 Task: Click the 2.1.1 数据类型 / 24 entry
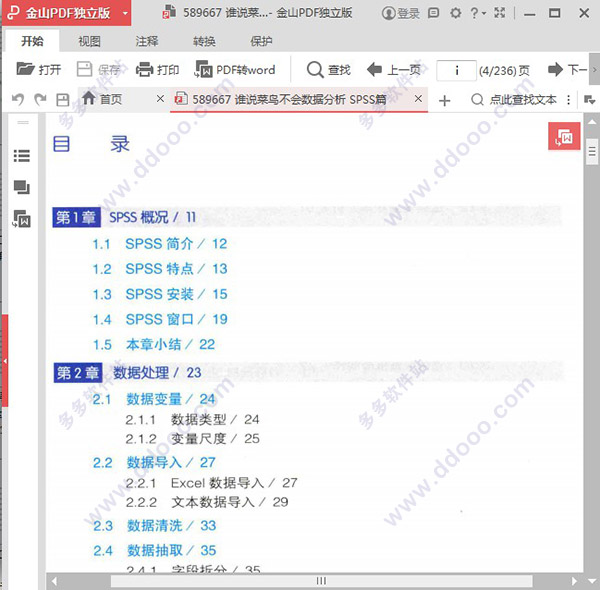(192, 420)
